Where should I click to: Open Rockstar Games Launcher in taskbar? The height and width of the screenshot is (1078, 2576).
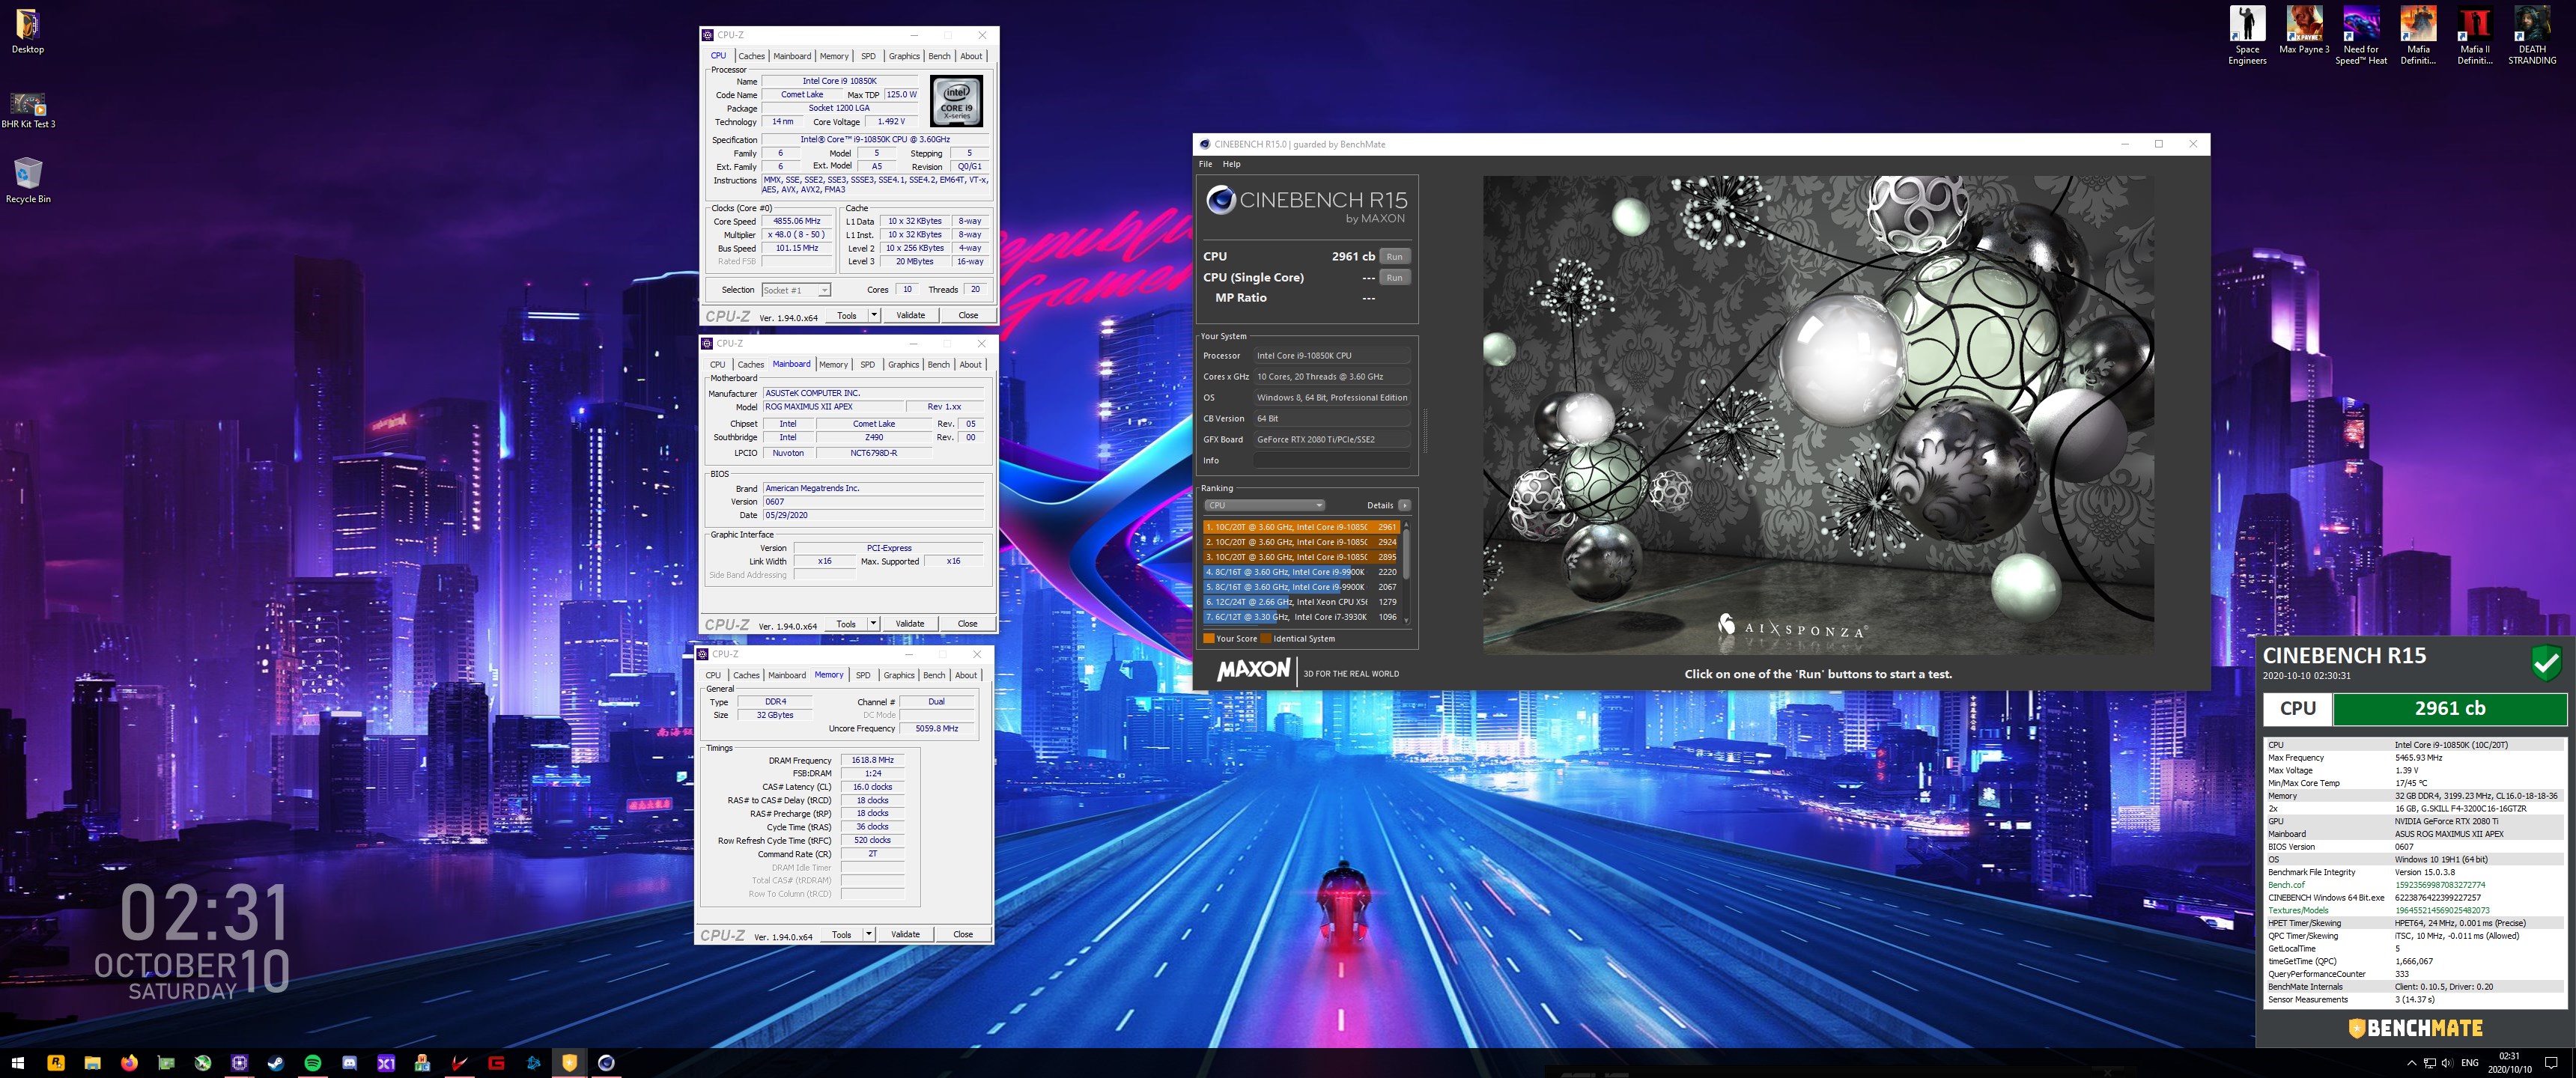pyautogui.click(x=56, y=1063)
